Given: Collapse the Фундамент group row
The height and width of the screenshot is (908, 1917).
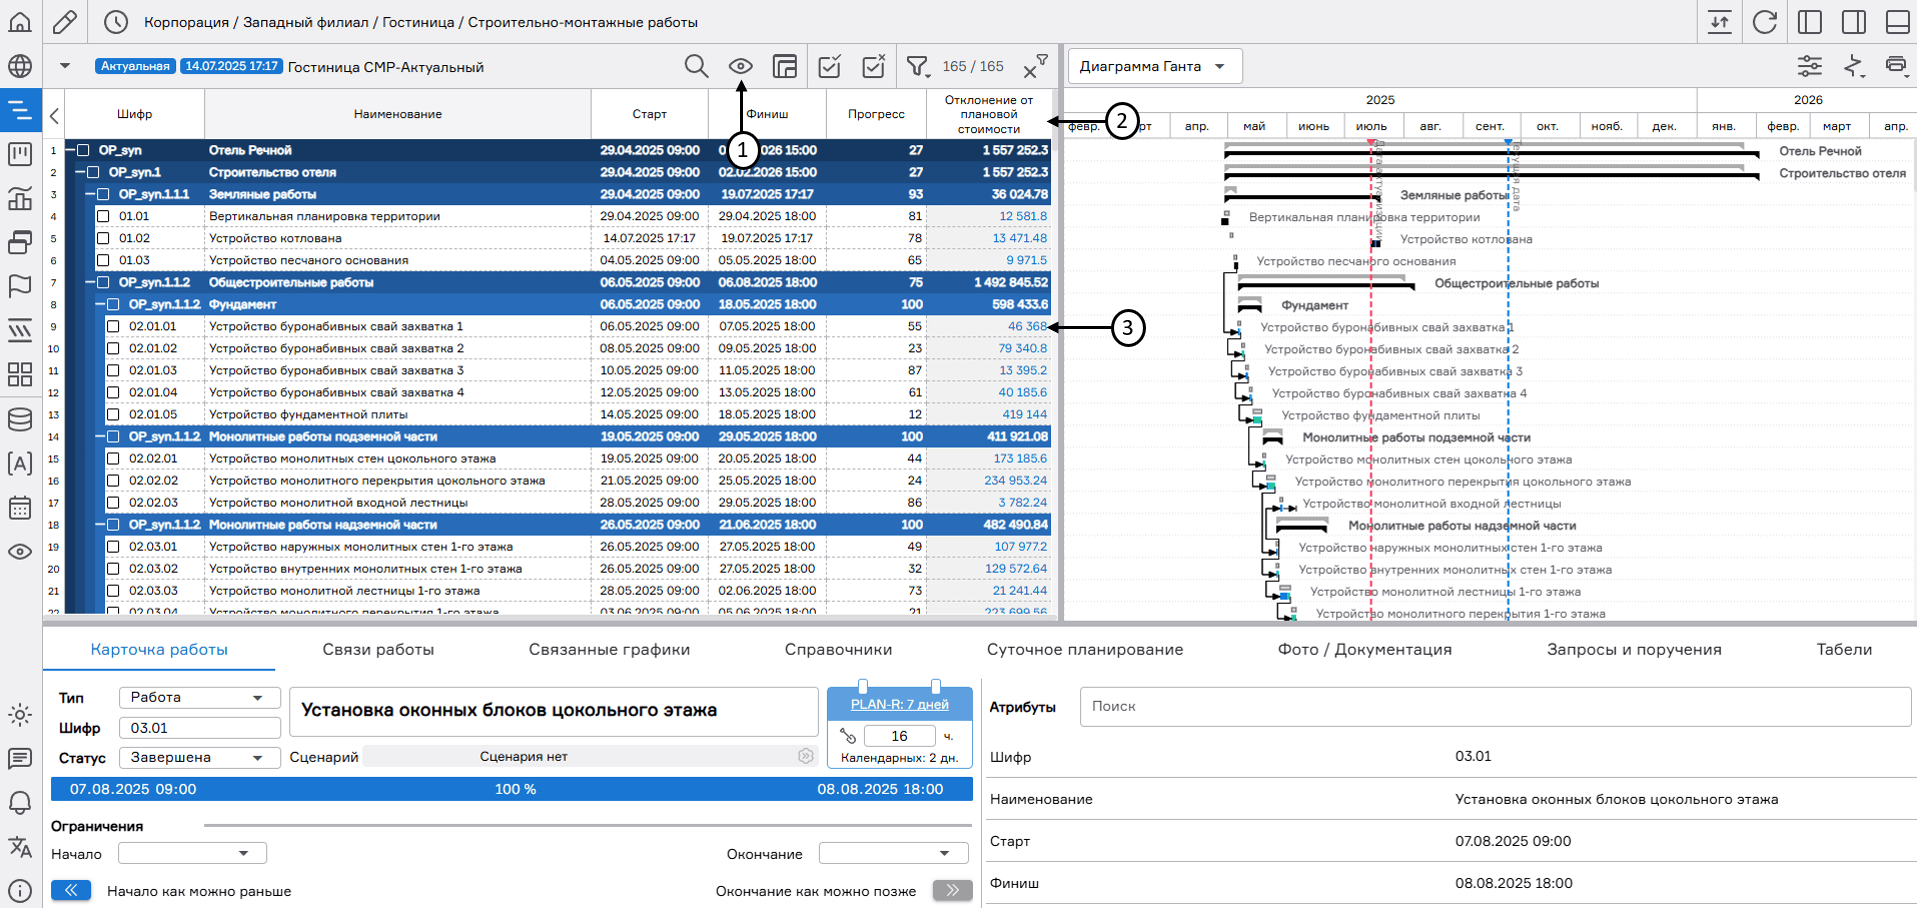Looking at the screenshot, I should click(100, 304).
